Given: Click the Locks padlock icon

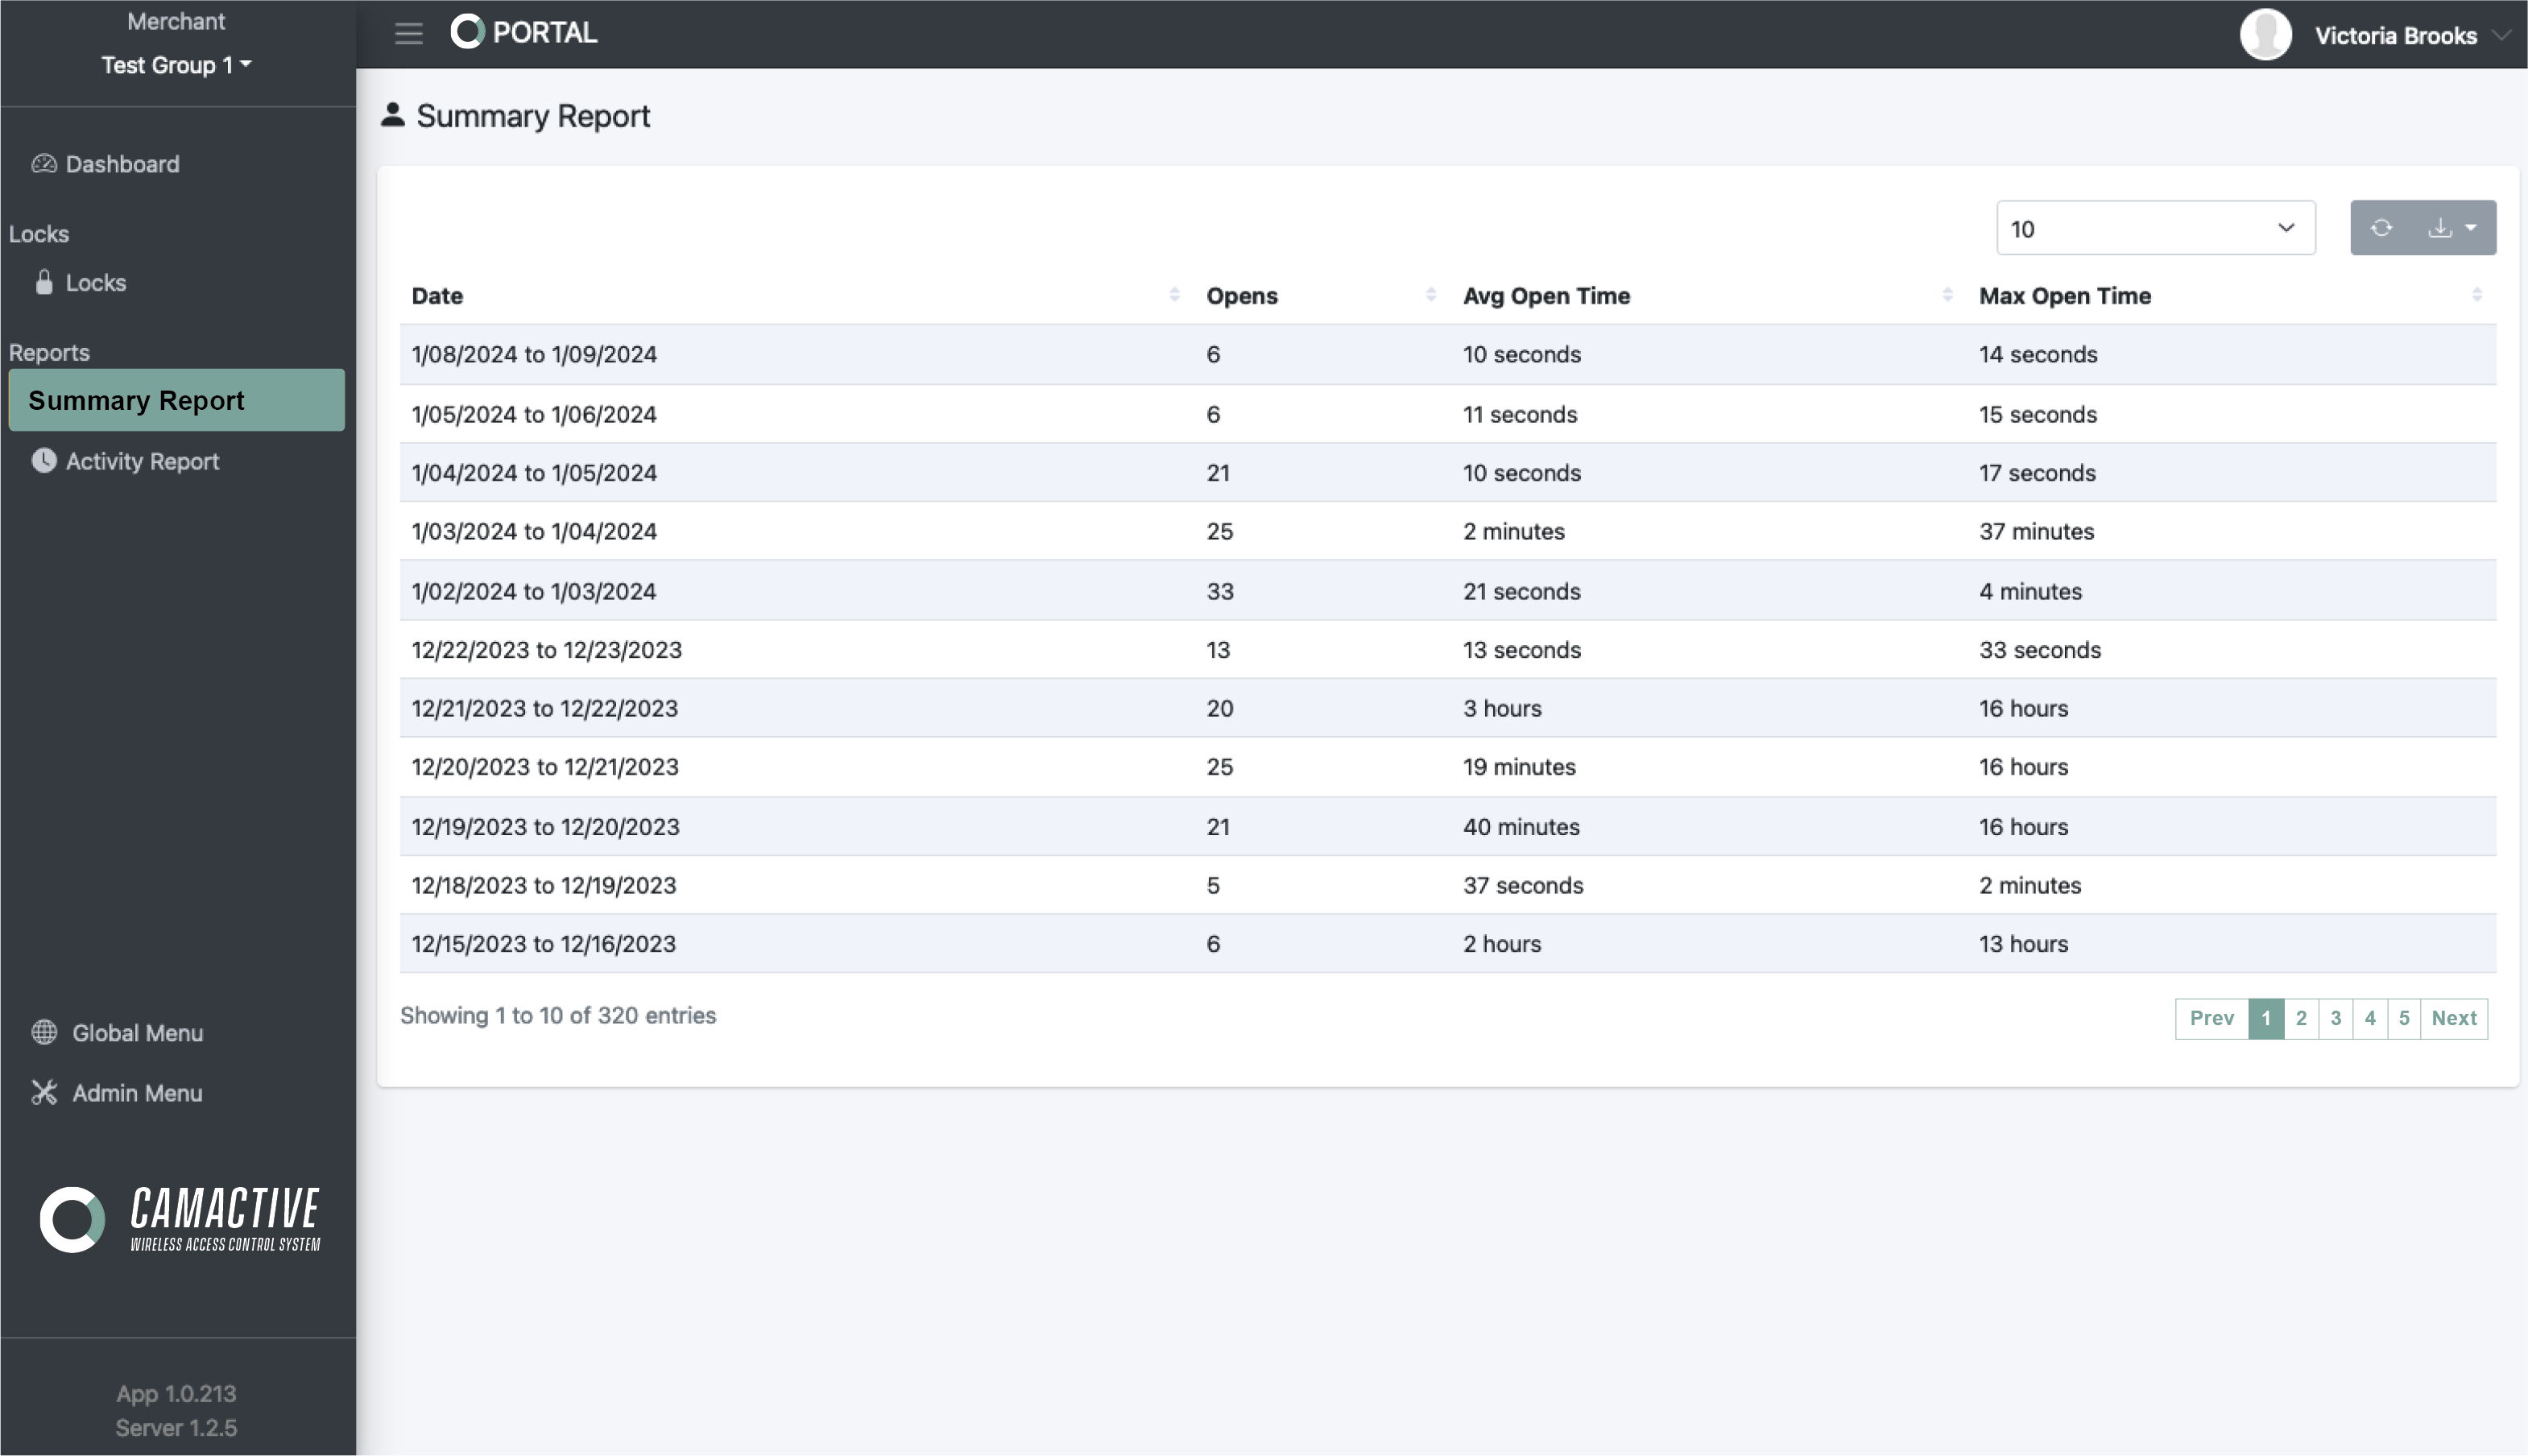Looking at the screenshot, I should [x=44, y=282].
